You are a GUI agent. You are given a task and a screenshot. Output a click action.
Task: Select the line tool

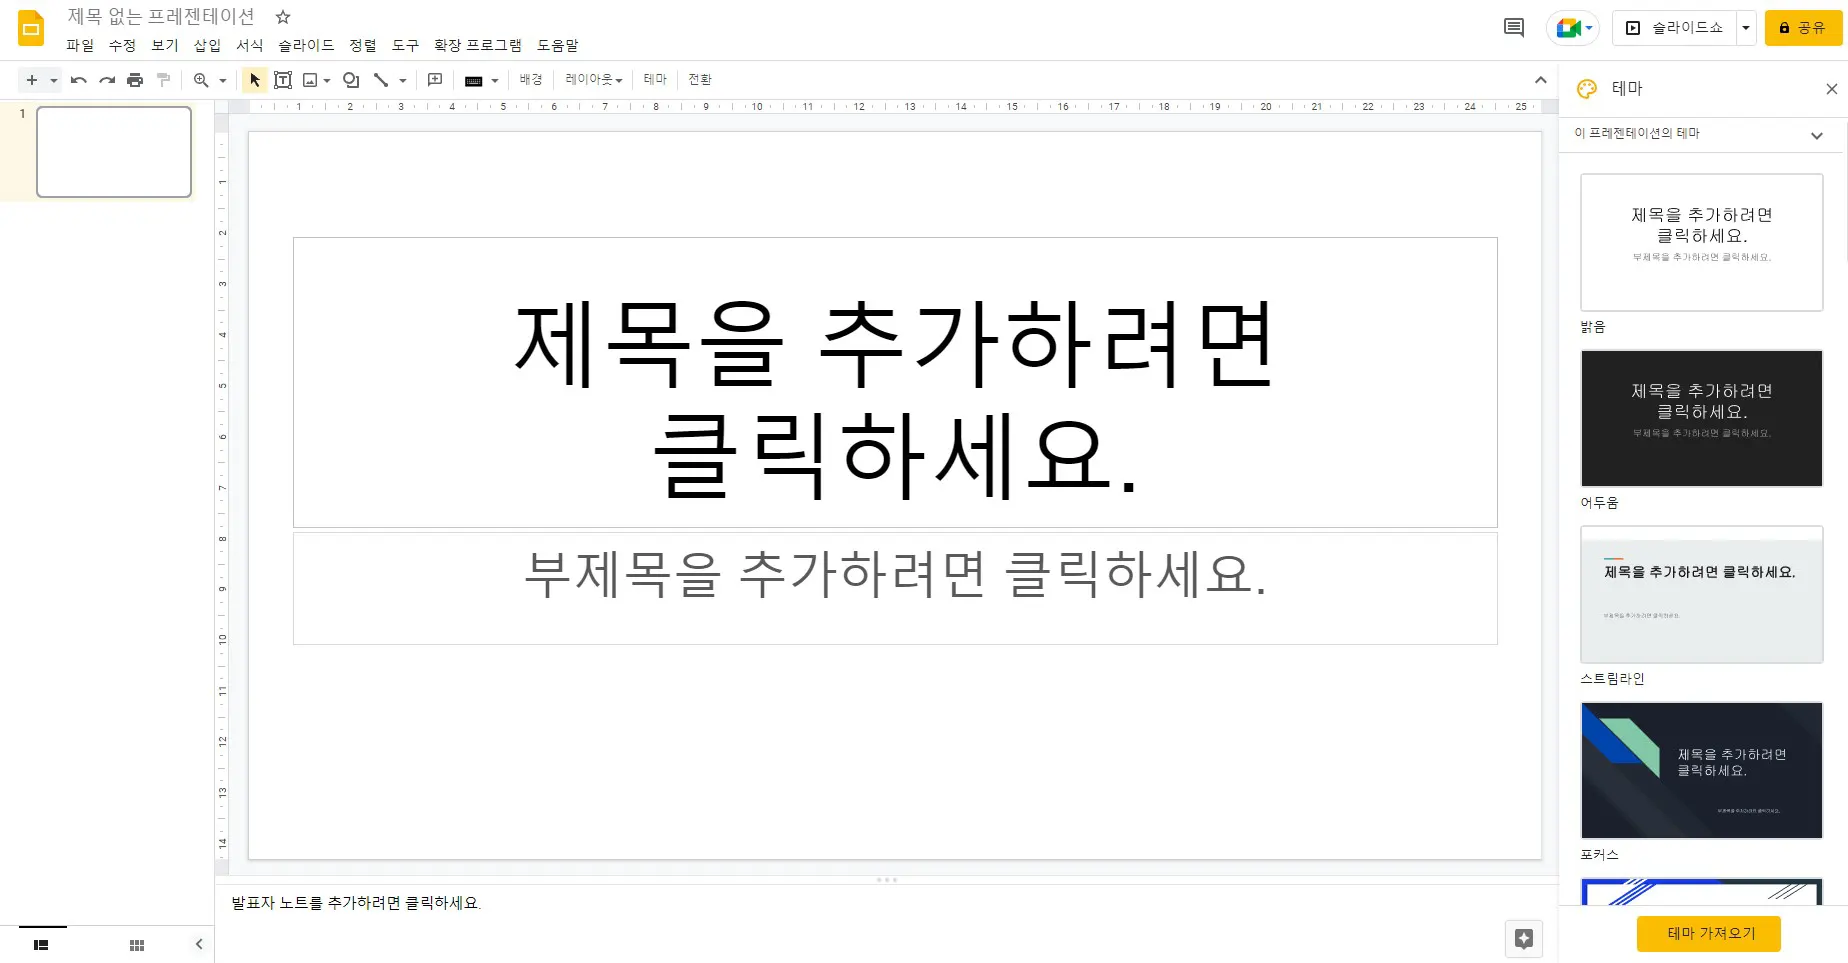[381, 80]
